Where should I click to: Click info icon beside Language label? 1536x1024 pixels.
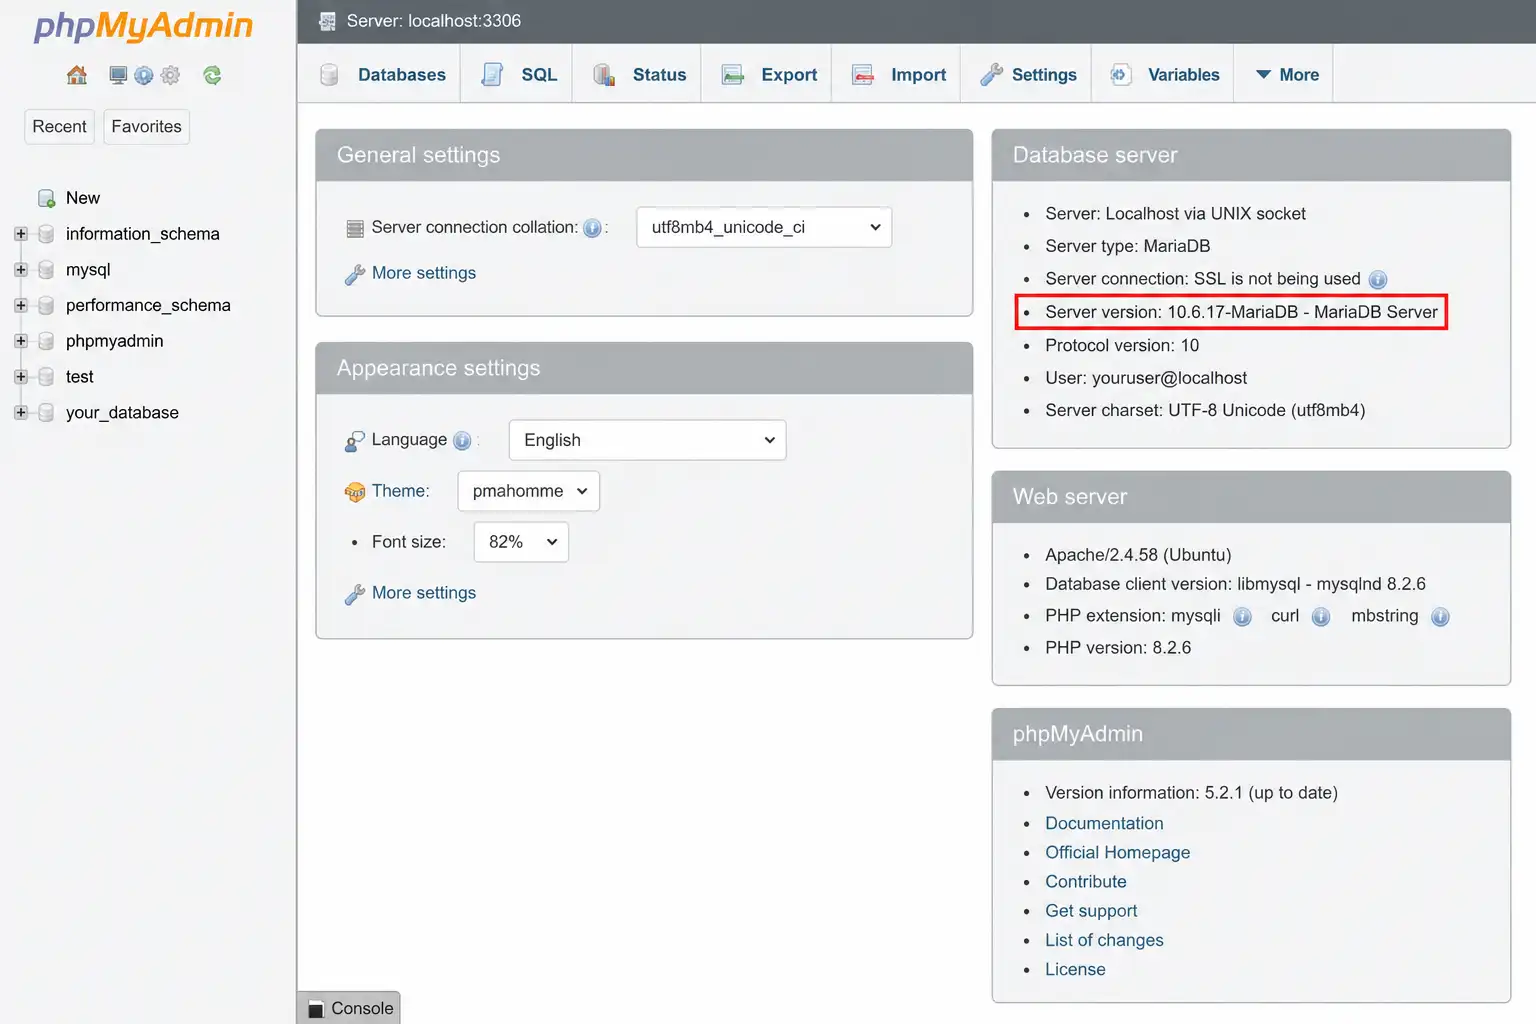(462, 440)
